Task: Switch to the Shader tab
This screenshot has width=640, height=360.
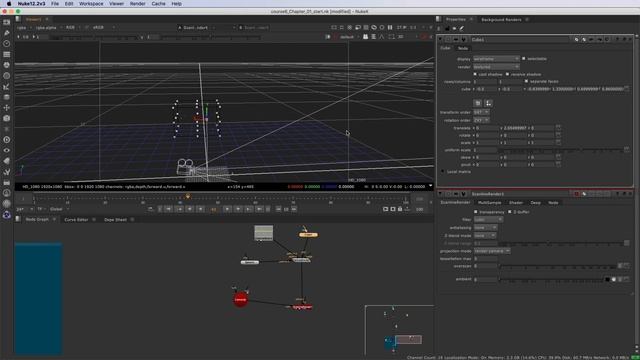Action: (x=516, y=202)
